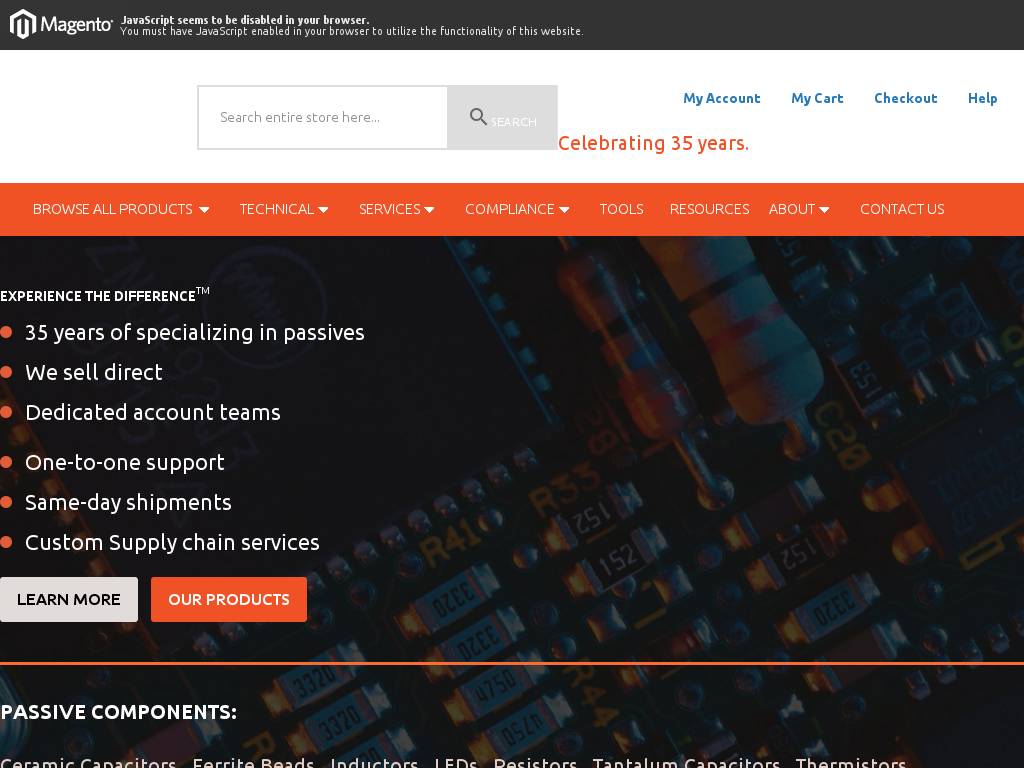Click the Our Products button
Screen dimensions: 1024x768
point(229,599)
